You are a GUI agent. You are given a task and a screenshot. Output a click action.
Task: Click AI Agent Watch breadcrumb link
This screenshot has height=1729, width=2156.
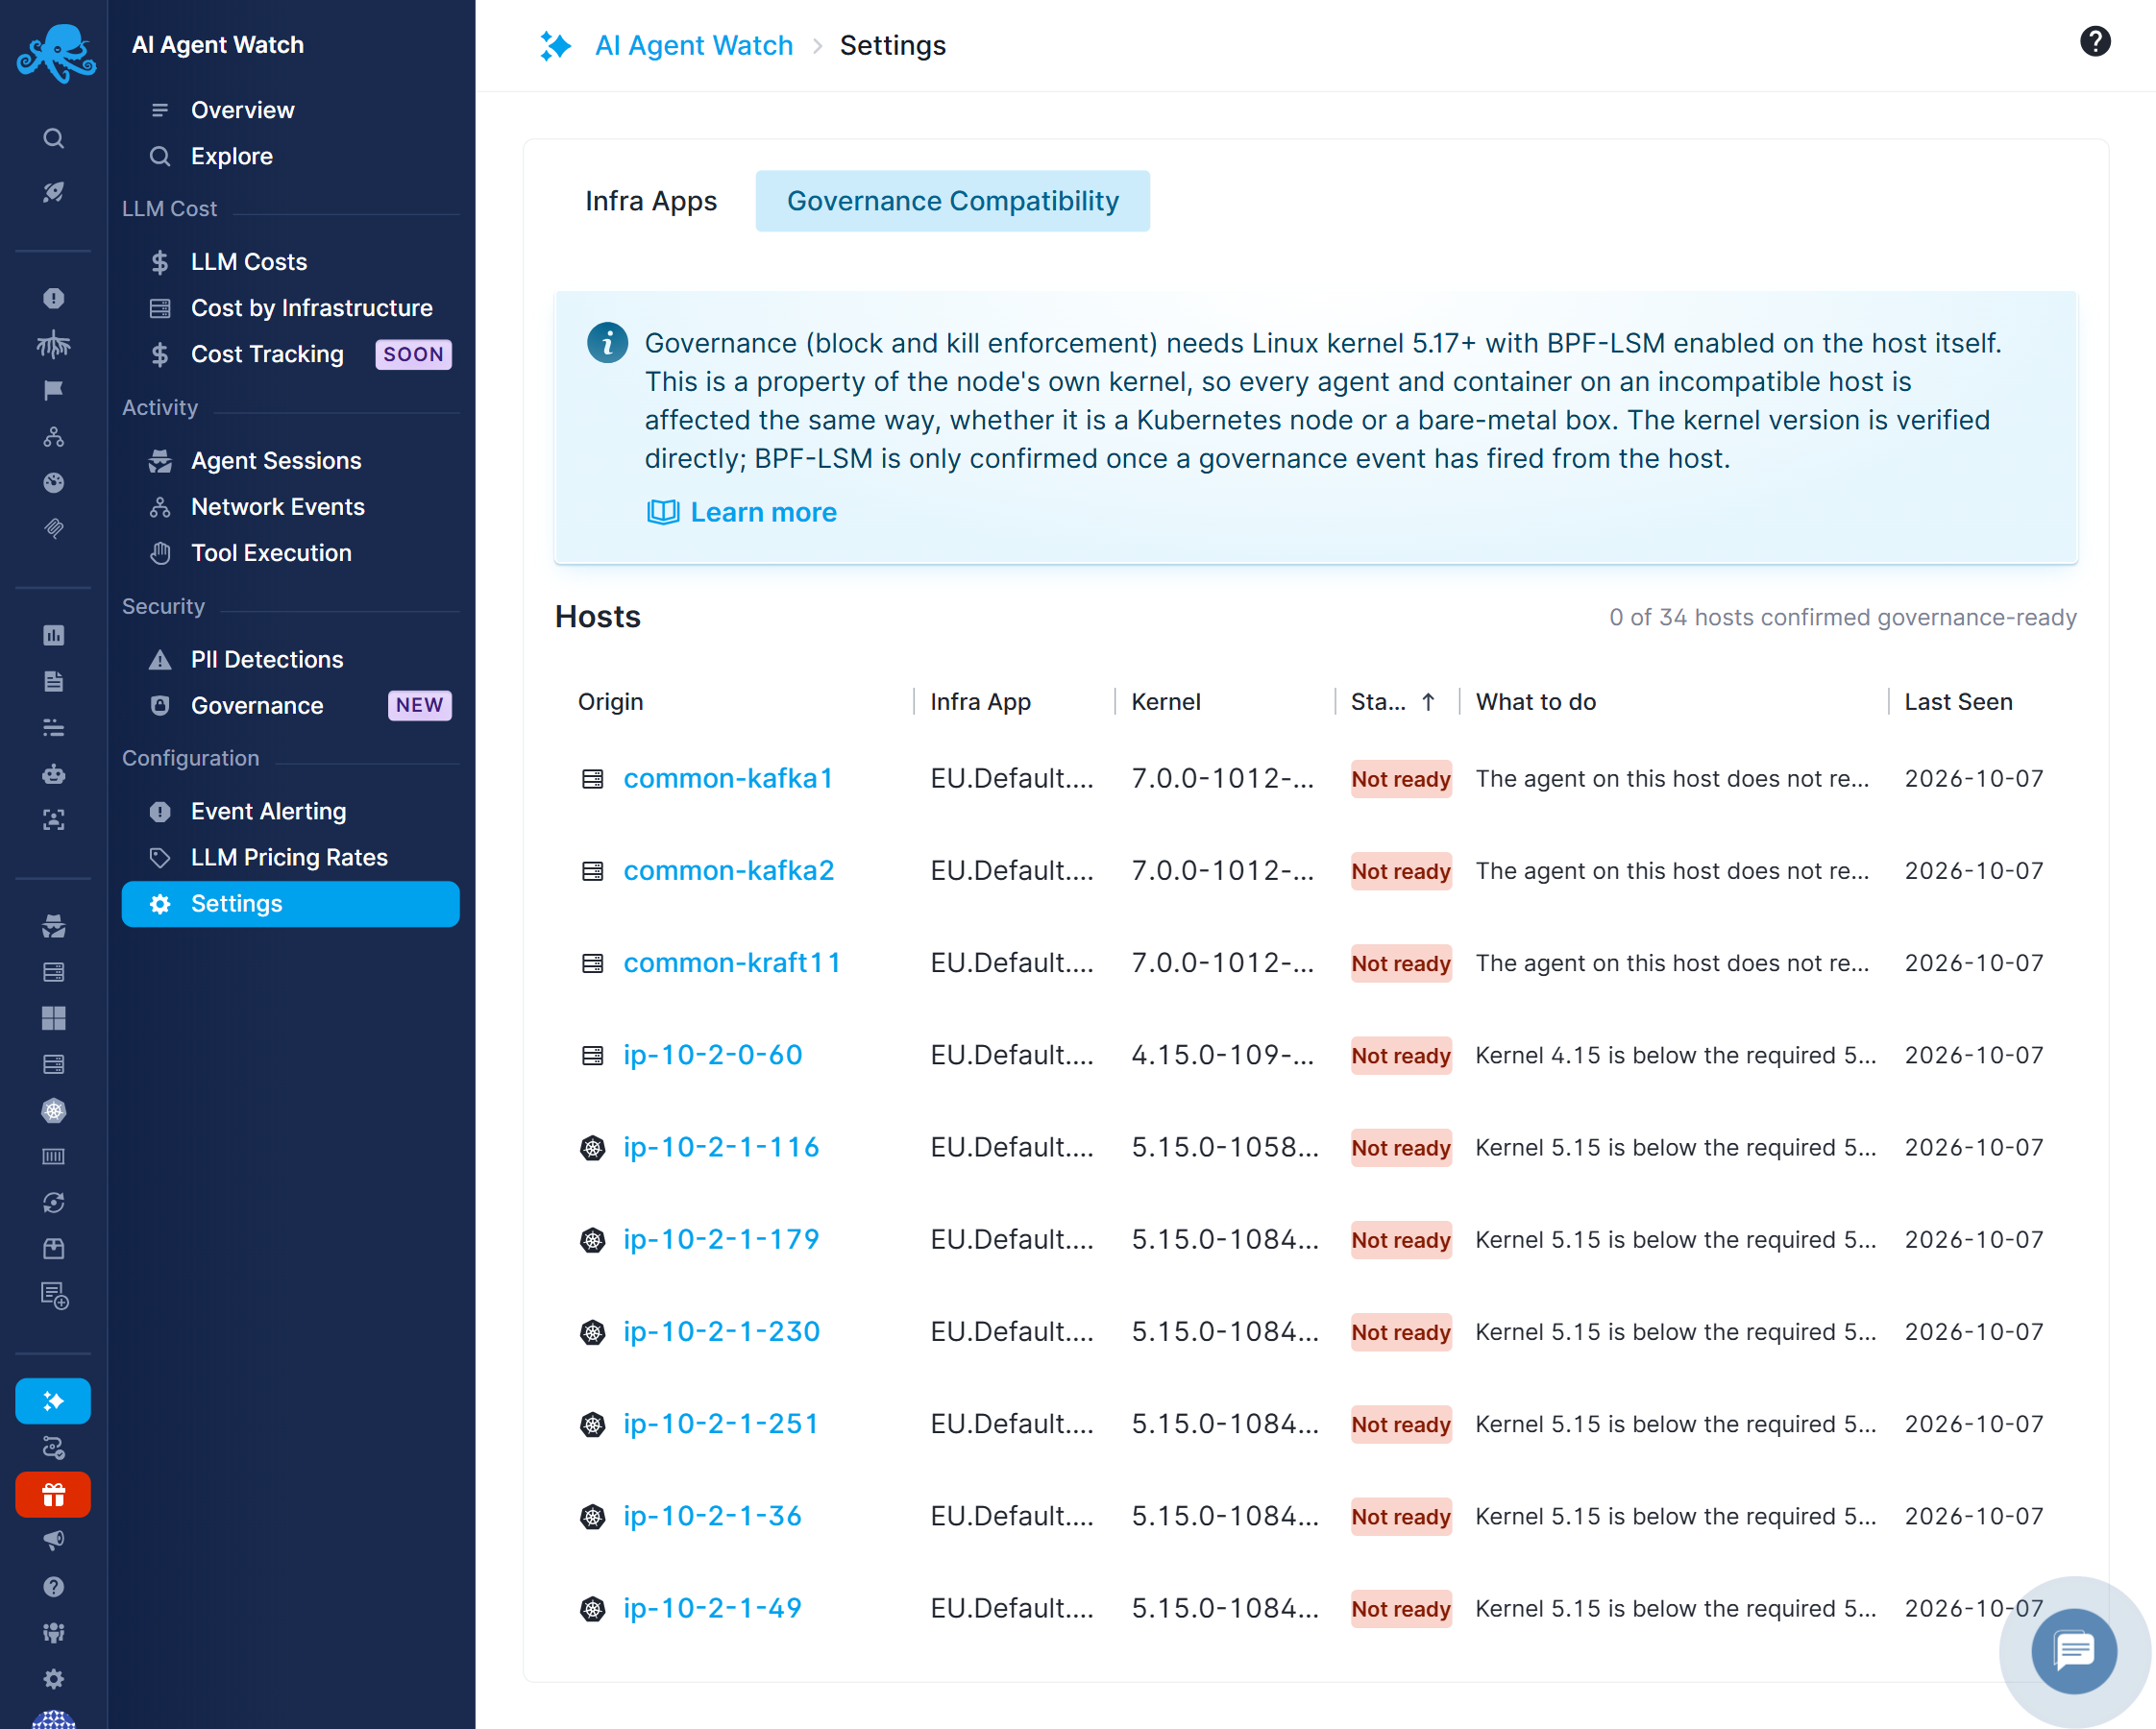pos(694,45)
